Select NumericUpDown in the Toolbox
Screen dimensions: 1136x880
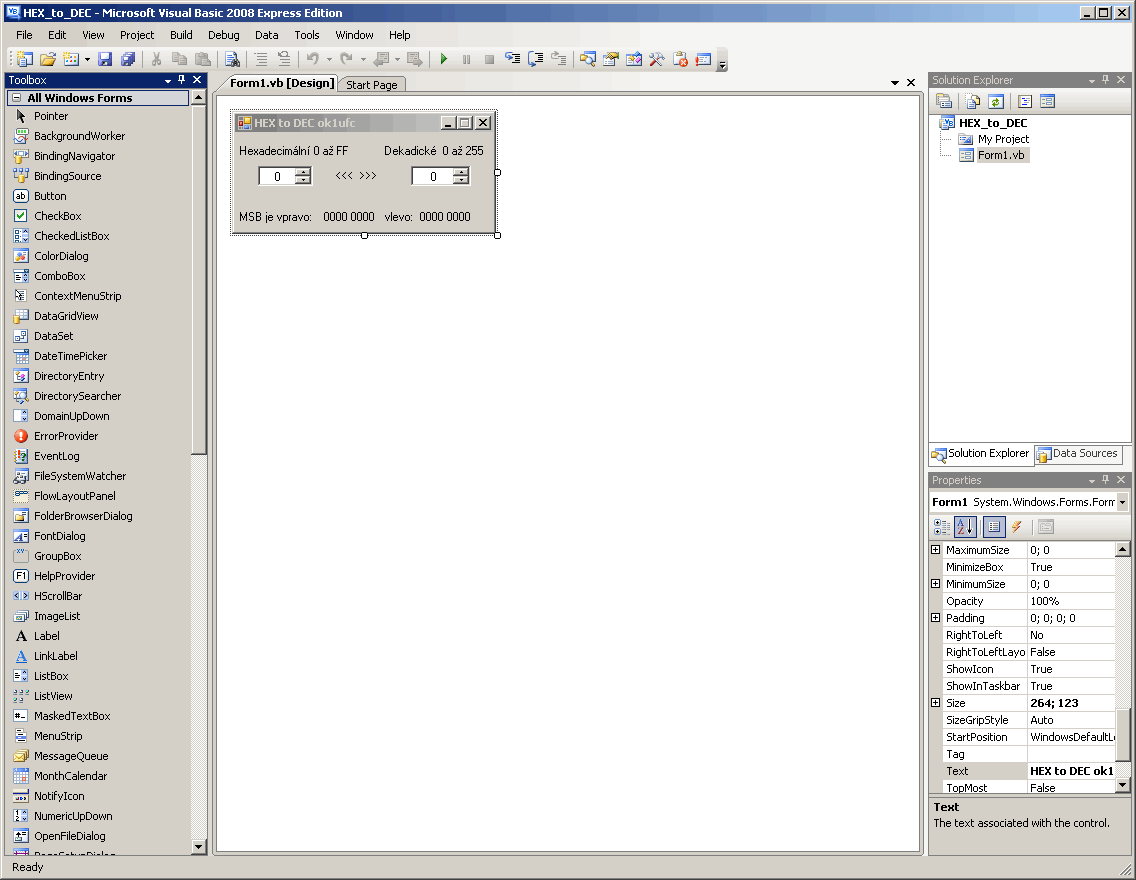coord(73,816)
